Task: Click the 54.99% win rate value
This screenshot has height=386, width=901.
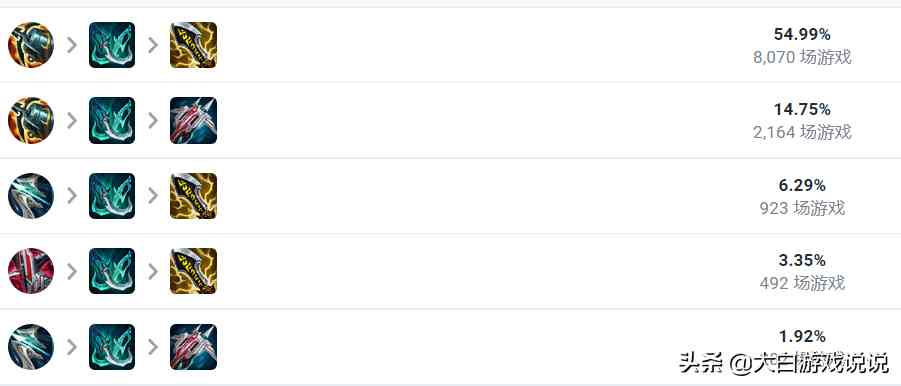Action: click(x=802, y=34)
